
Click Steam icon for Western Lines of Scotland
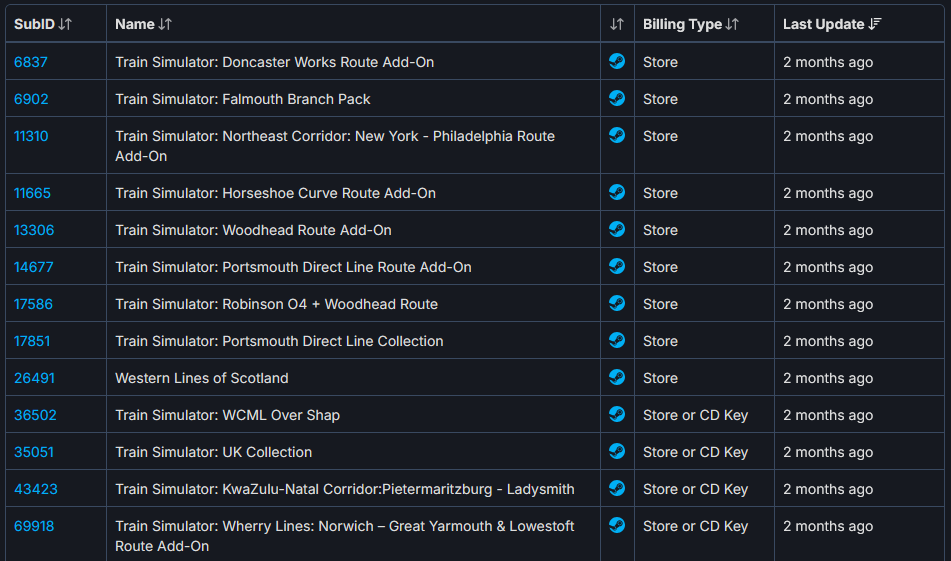(617, 377)
